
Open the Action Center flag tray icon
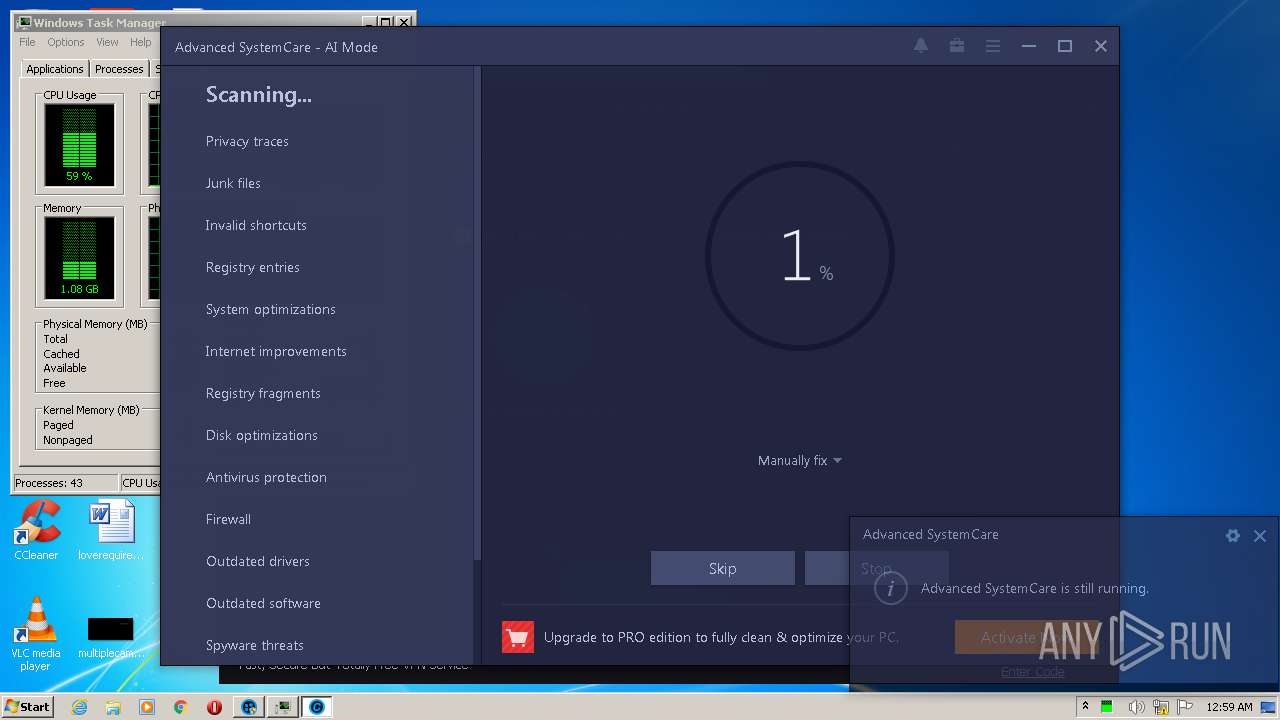click(x=1186, y=707)
